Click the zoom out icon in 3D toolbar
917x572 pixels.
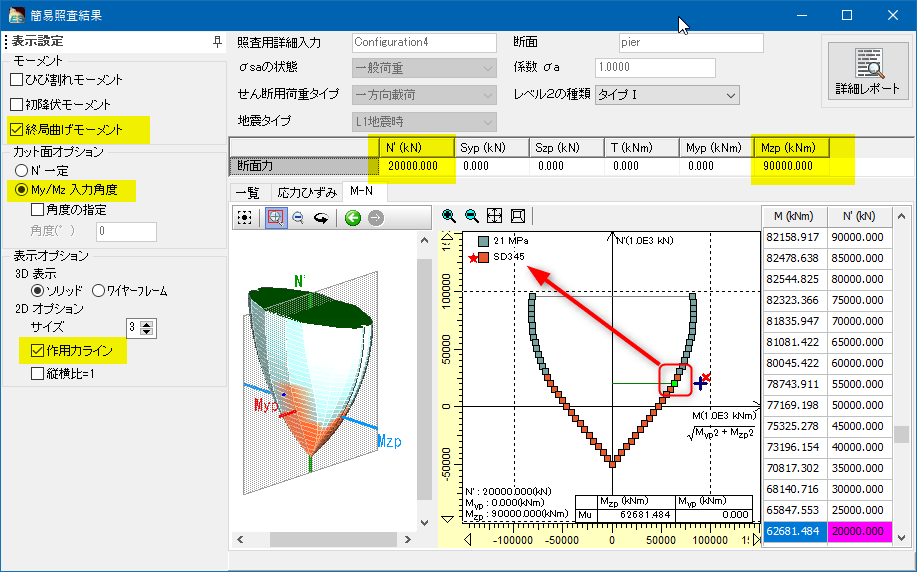[298, 218]
